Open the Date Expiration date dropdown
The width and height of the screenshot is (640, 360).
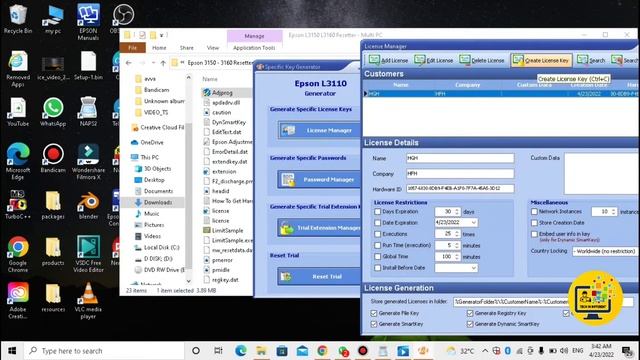473,222
